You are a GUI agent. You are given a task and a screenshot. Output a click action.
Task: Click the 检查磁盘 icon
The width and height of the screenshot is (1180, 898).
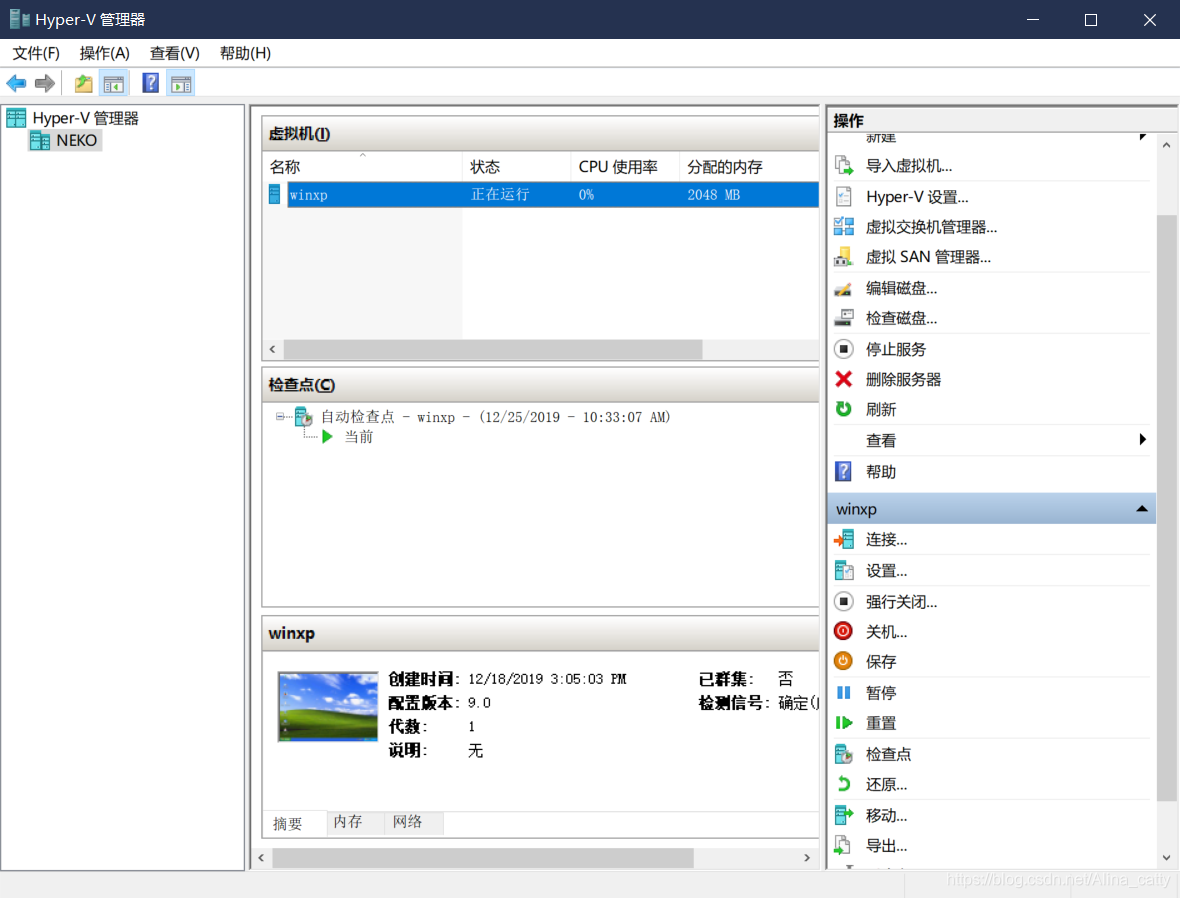tap(844, 318)
